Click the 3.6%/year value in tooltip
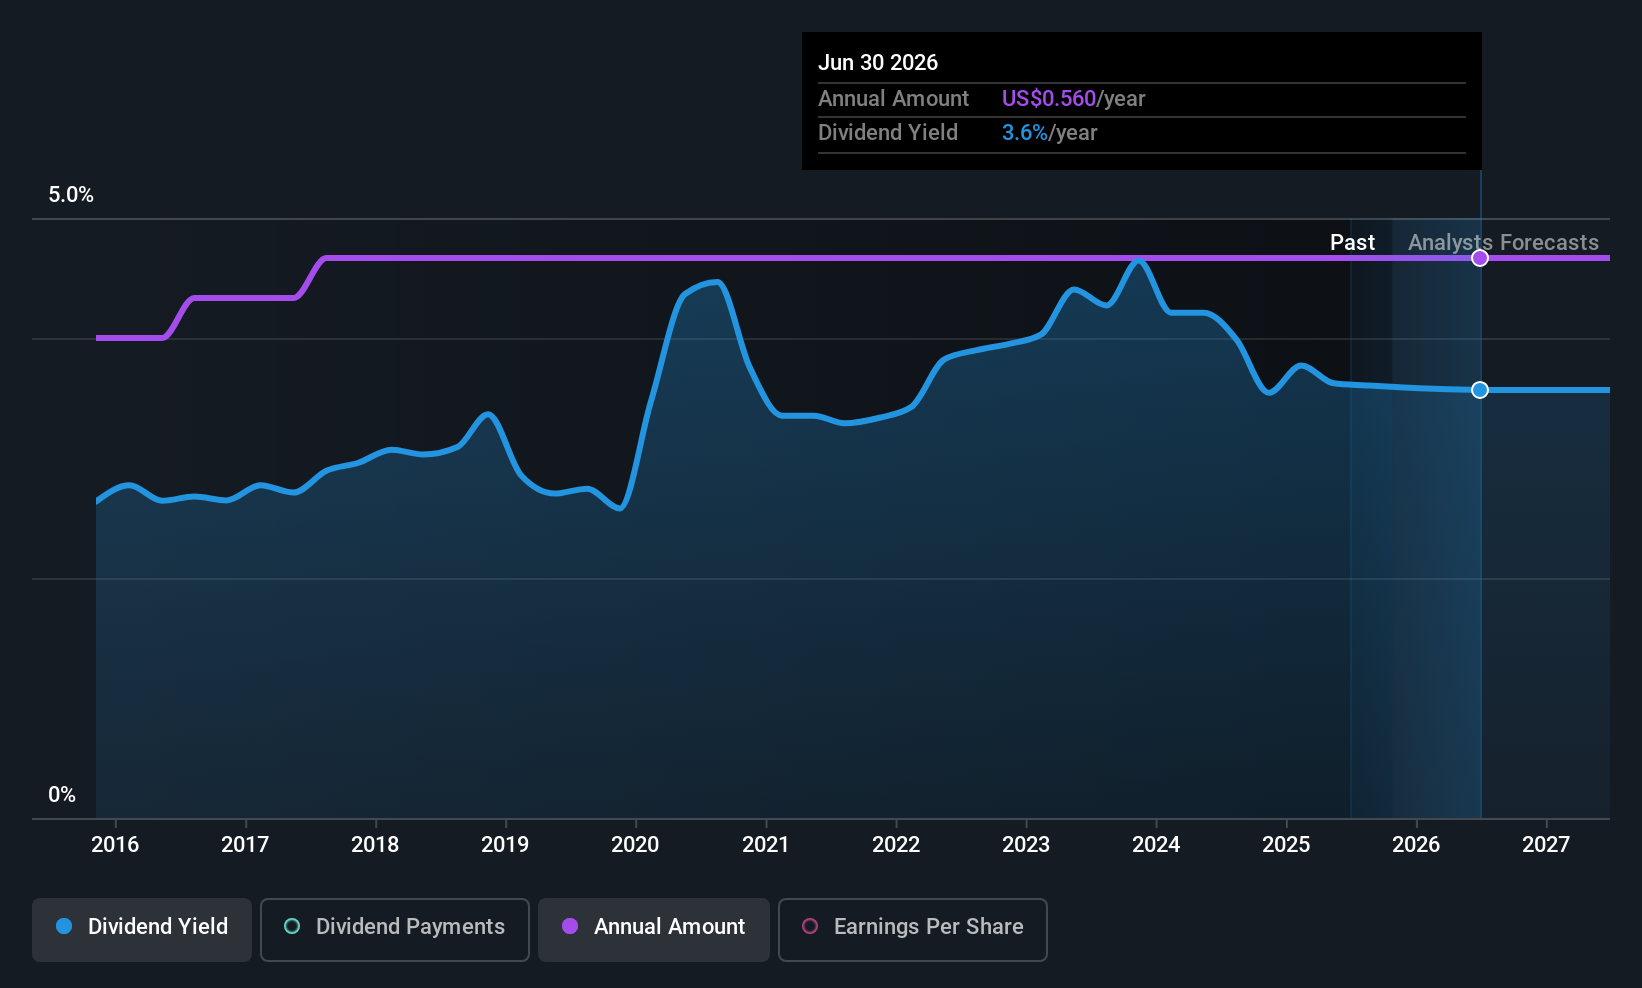1642x988 pixels. click(1049, 133)
